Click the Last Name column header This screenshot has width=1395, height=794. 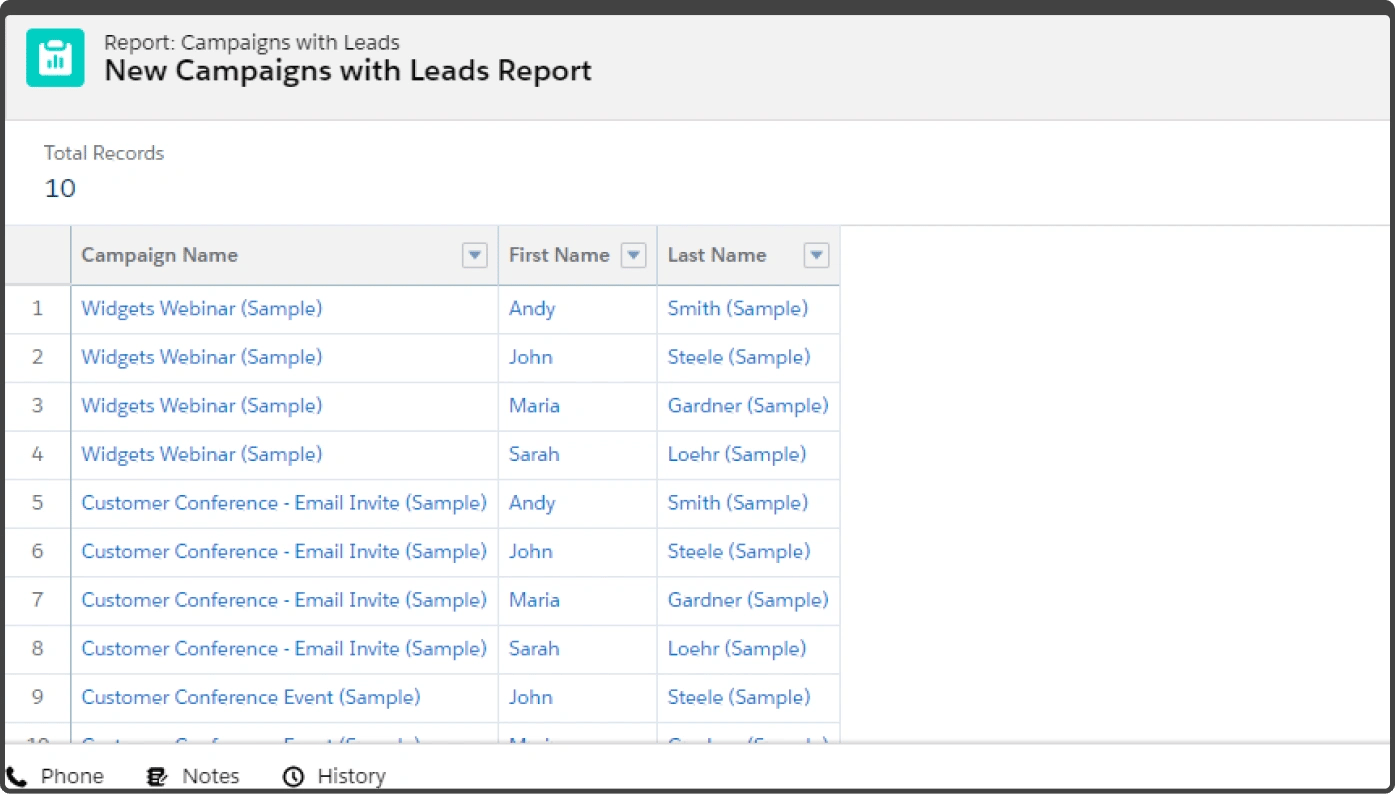click(x=748, y=256)
